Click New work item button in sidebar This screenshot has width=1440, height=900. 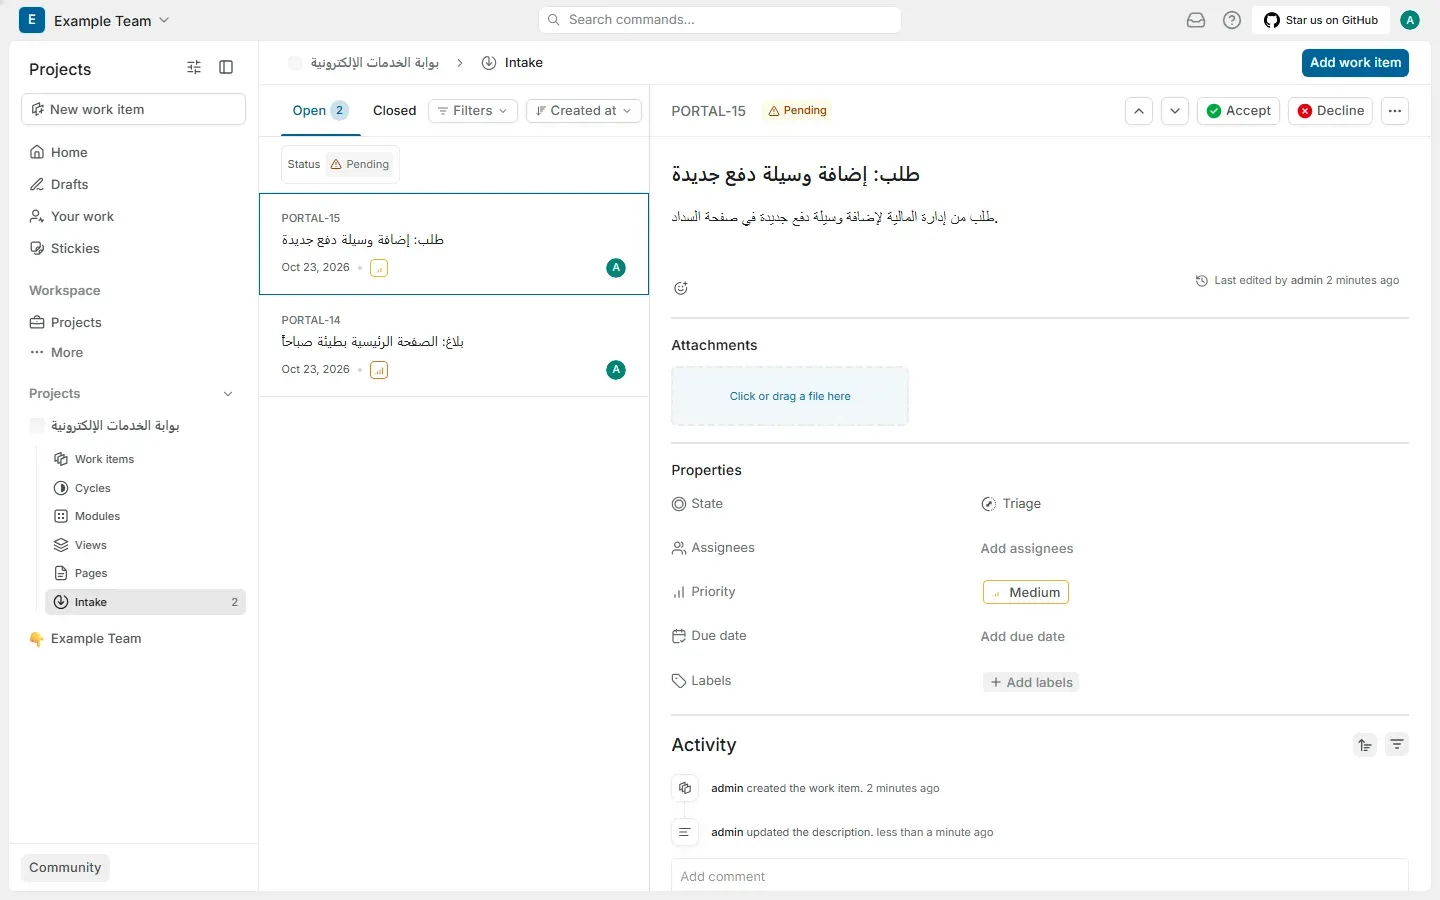[134, 110]
